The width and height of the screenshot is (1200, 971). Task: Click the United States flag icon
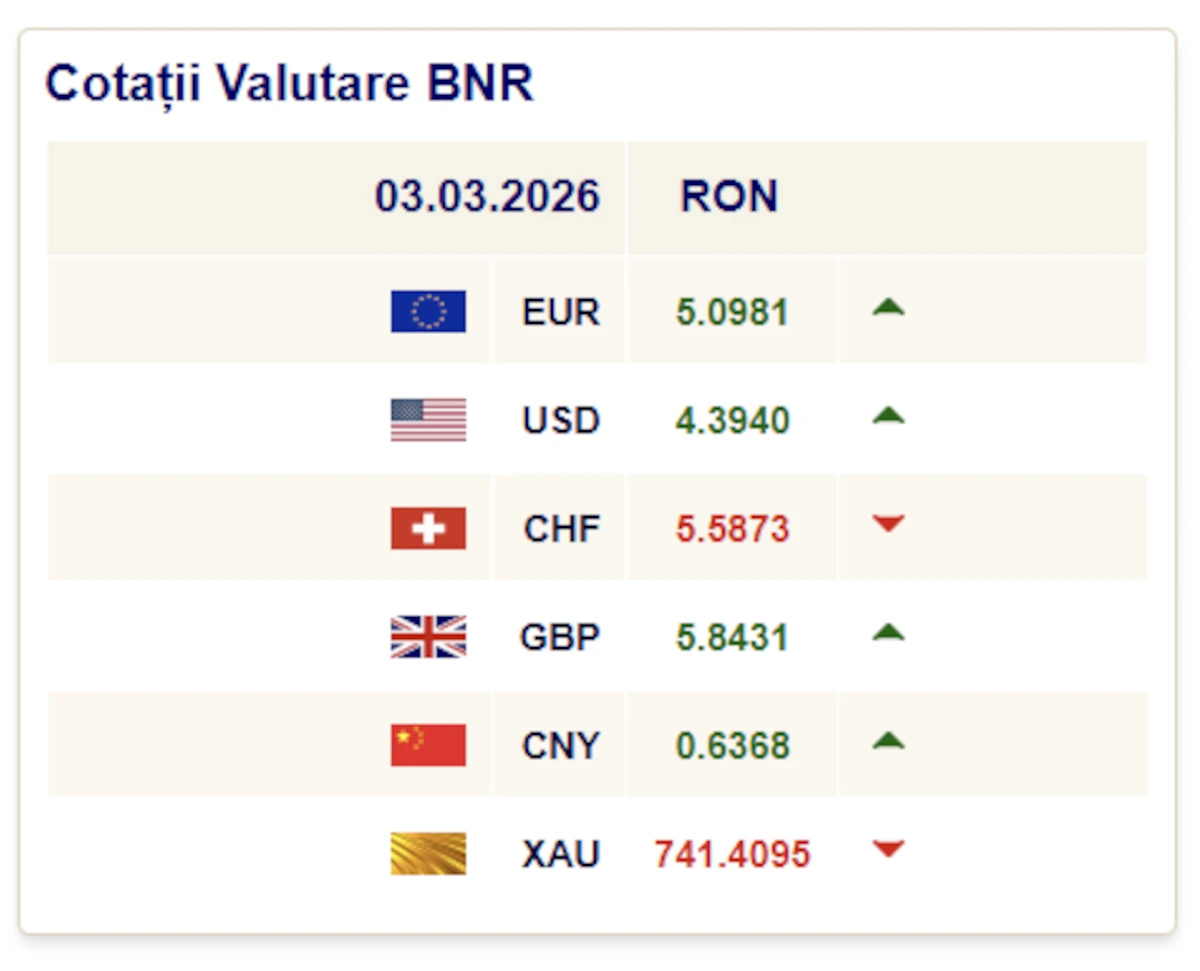(428, 420)
